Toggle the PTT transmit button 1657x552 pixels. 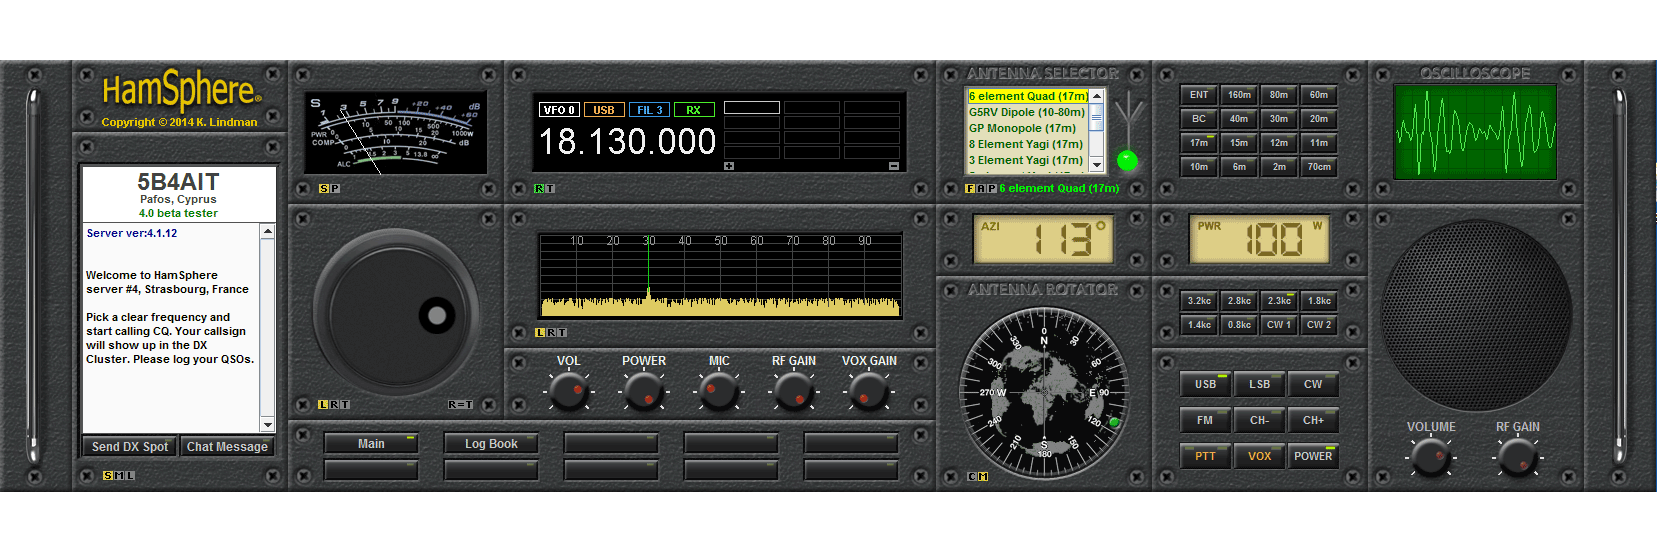point(1206,456)
